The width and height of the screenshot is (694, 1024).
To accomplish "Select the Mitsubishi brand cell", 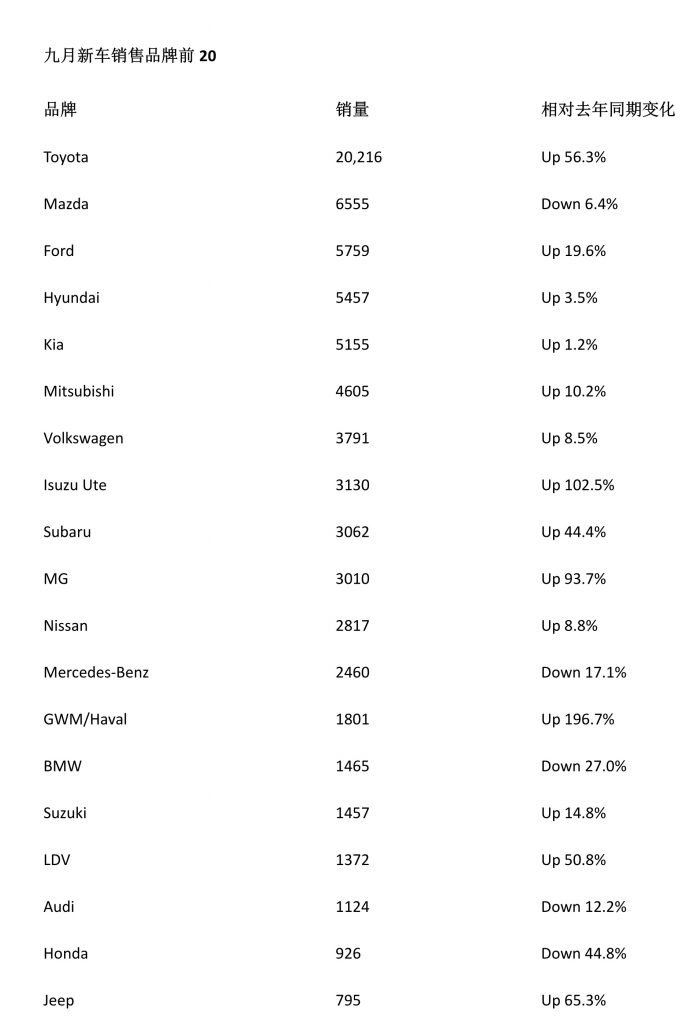I will [79, 391].
